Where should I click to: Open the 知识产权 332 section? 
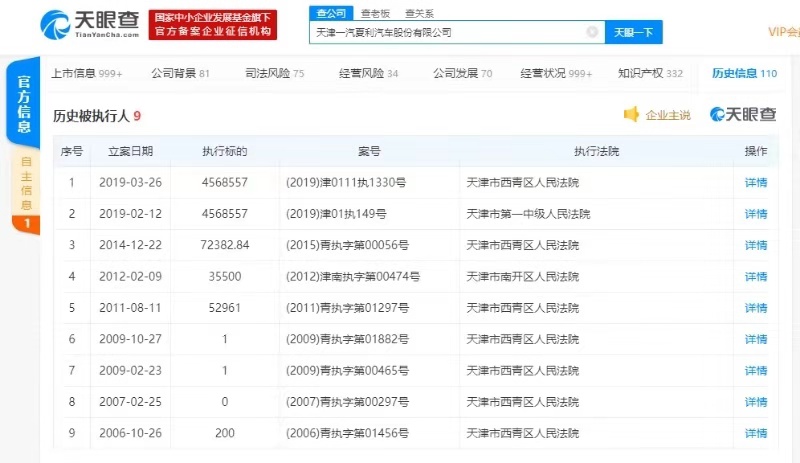pyautogui.click(x=650, y=74)
